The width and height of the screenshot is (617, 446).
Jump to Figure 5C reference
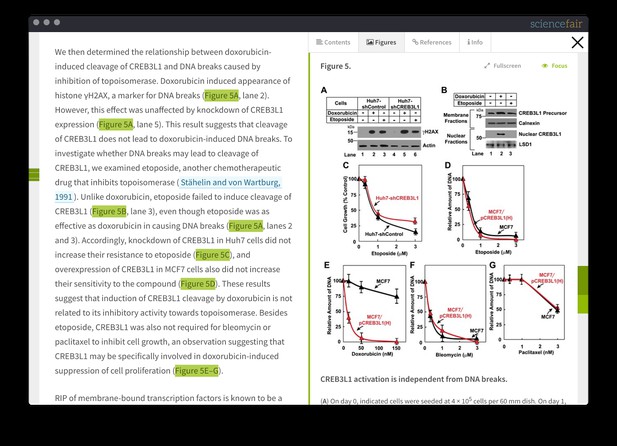(212, 255)
